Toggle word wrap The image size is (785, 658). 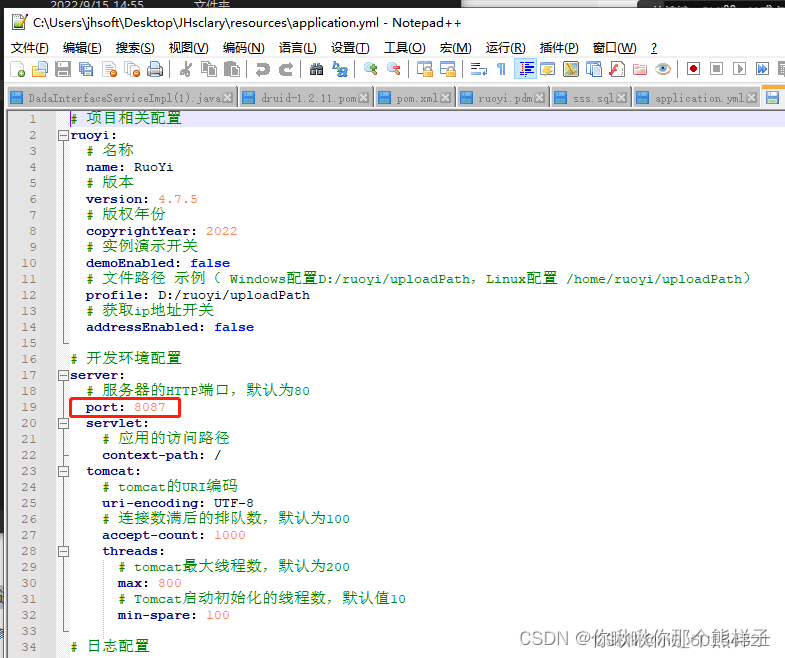click(x=479, y=69)
